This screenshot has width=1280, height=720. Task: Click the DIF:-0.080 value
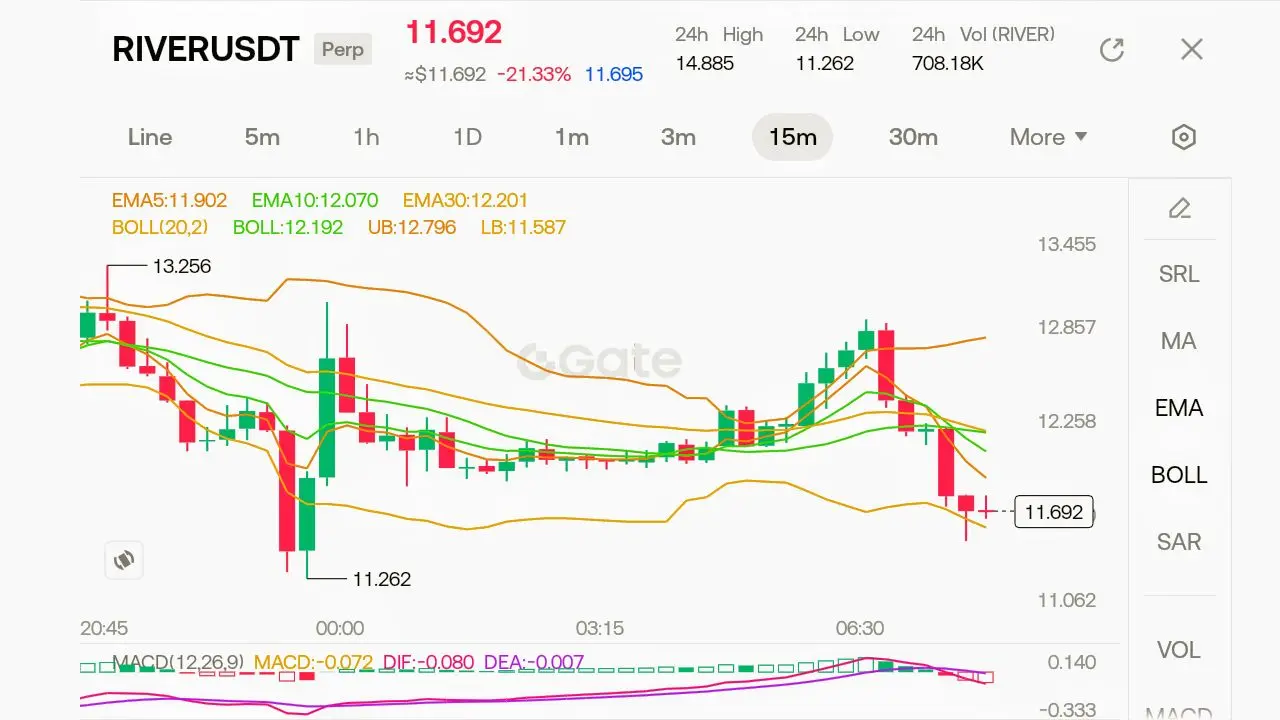(x=429, y=662)
